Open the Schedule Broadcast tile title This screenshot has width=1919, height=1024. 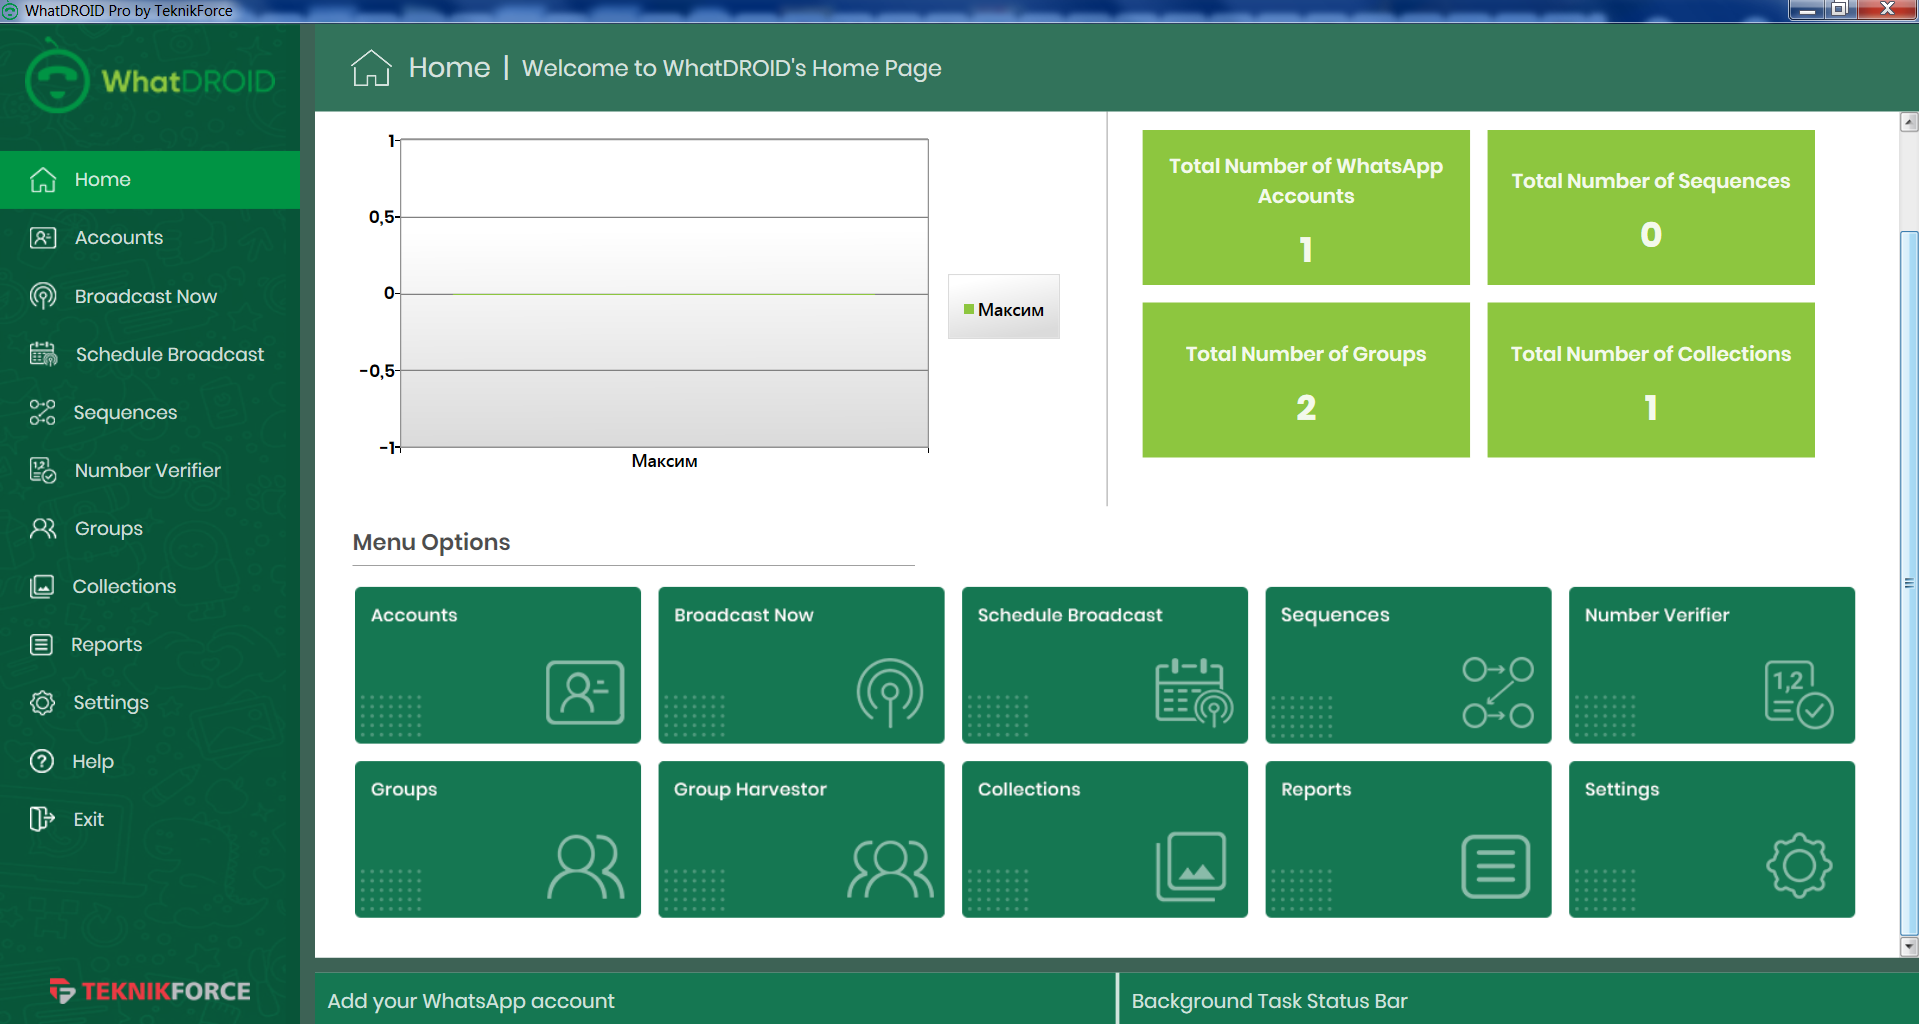point(1070,615)
